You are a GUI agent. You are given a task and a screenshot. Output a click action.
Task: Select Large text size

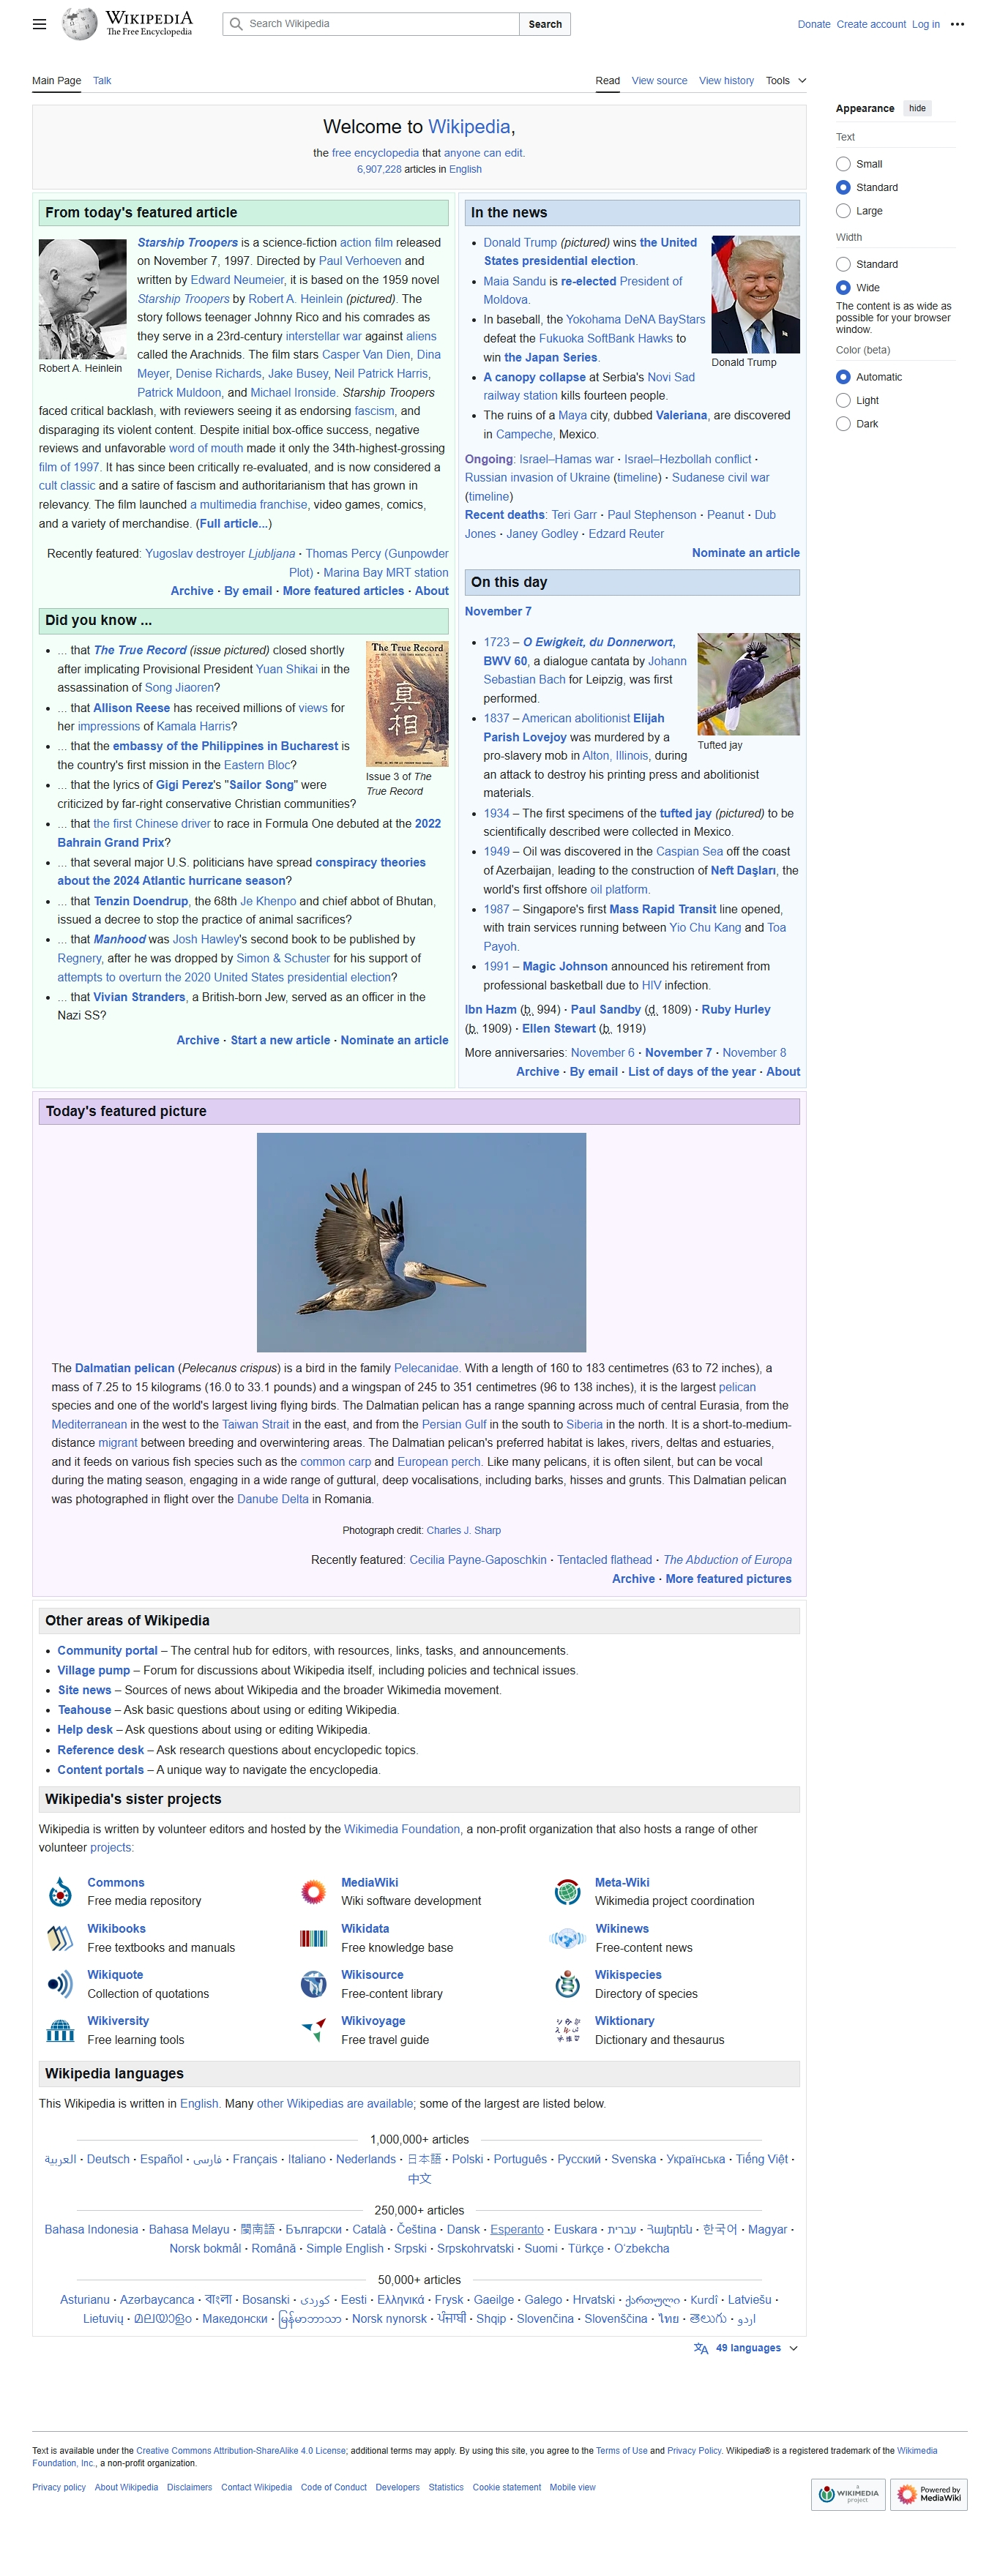point(843,211)
